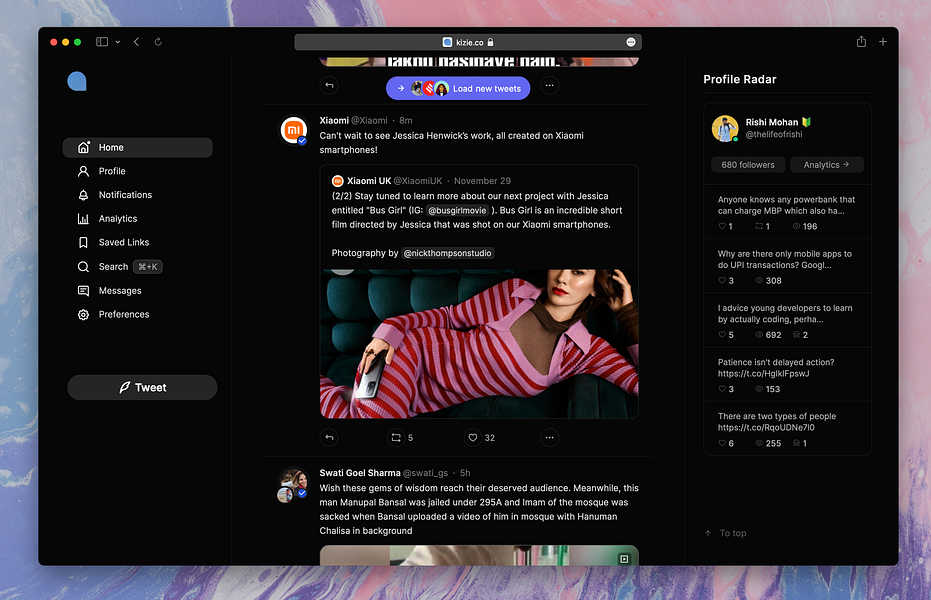
Task: Open the UPI transactions tweet
Action: 787,266
